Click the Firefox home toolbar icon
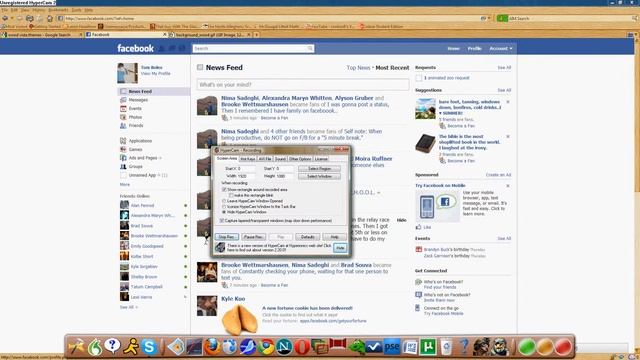 [x=50, y=18]
